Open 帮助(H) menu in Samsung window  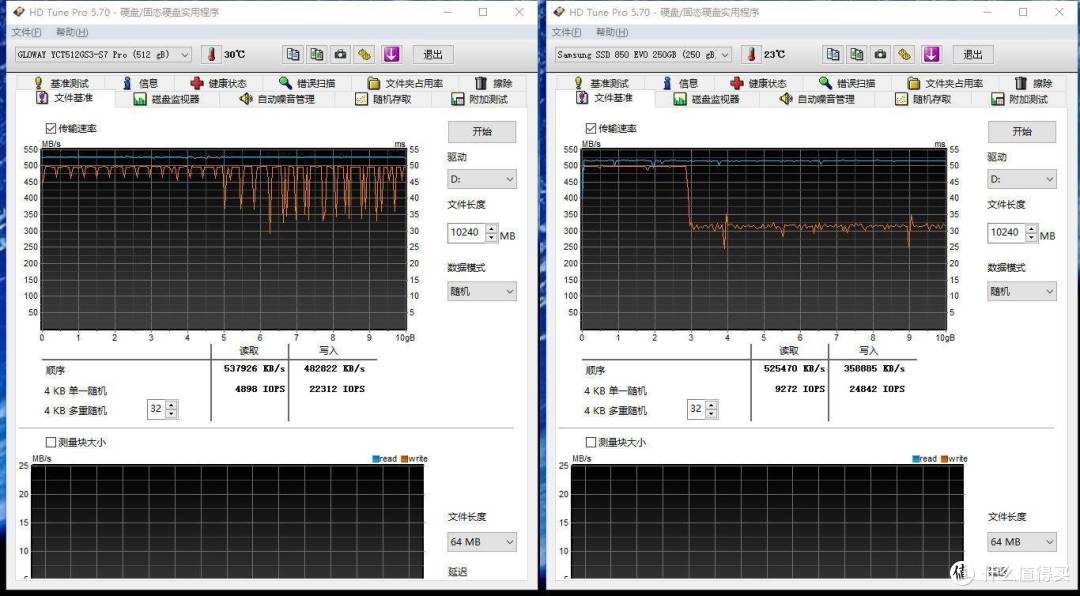point(612,32)
